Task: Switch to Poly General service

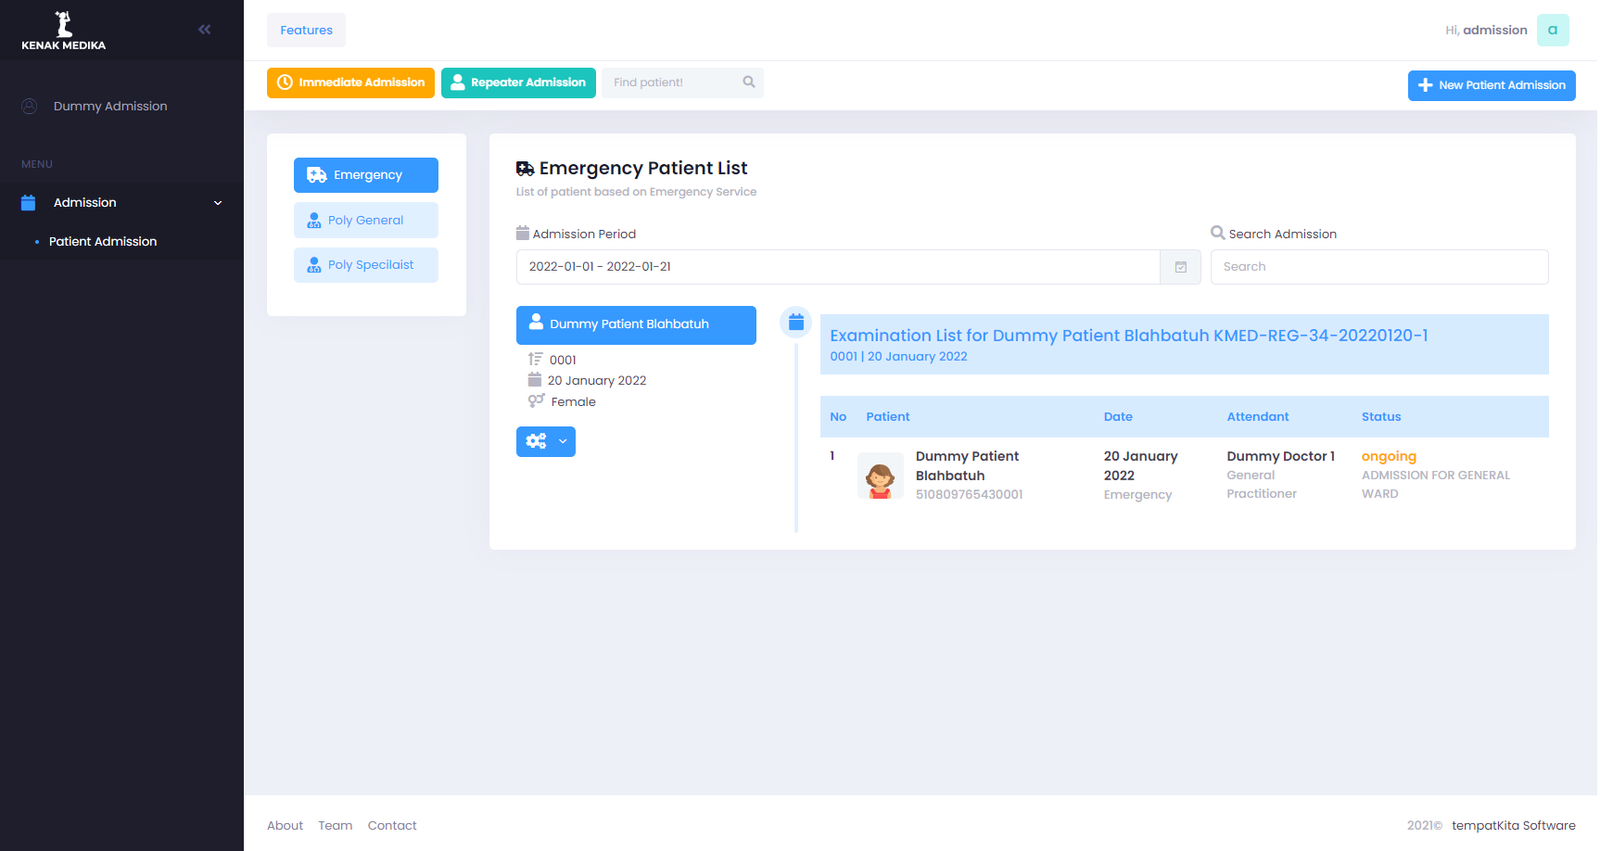Action: point(366,220)
